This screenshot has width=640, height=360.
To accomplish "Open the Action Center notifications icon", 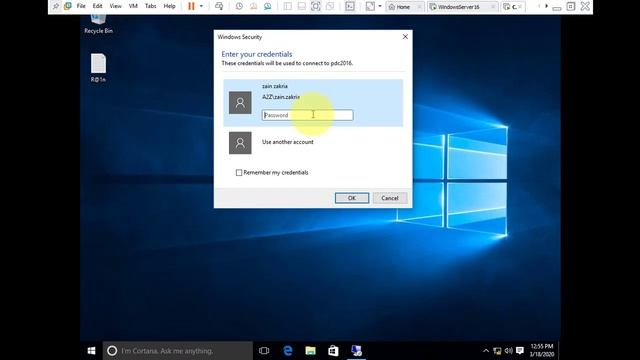I will [x=520, y=351].
